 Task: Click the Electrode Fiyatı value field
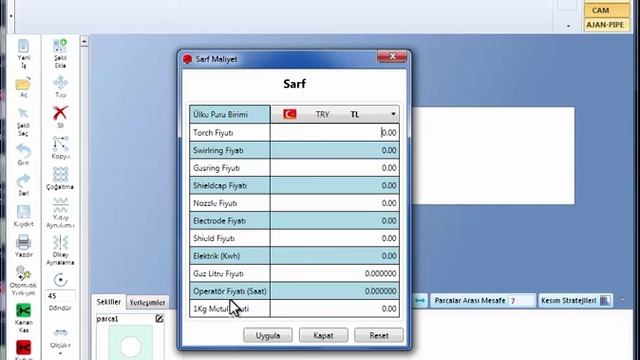point(335,220)
